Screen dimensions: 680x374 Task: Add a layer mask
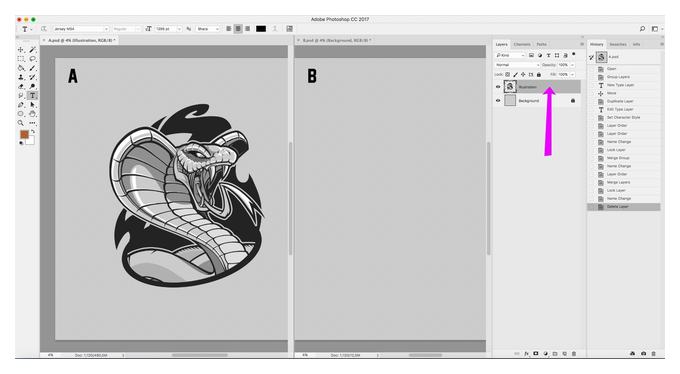(536, 354)
